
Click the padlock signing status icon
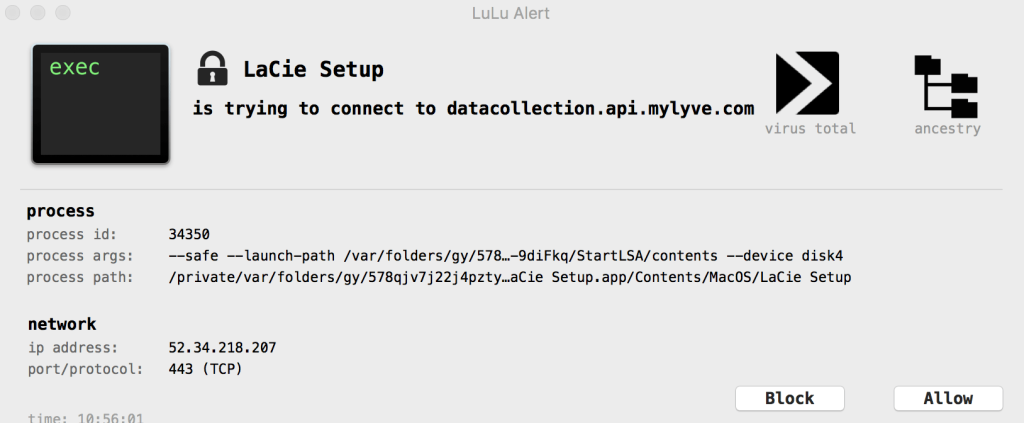point(212,70)
